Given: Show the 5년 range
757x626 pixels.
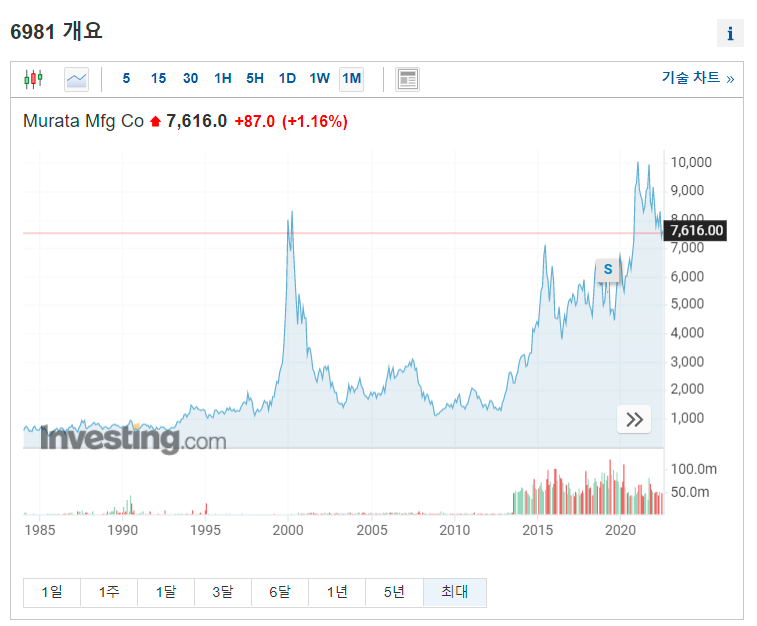Looking at the screenshot, I should (394, 592).
